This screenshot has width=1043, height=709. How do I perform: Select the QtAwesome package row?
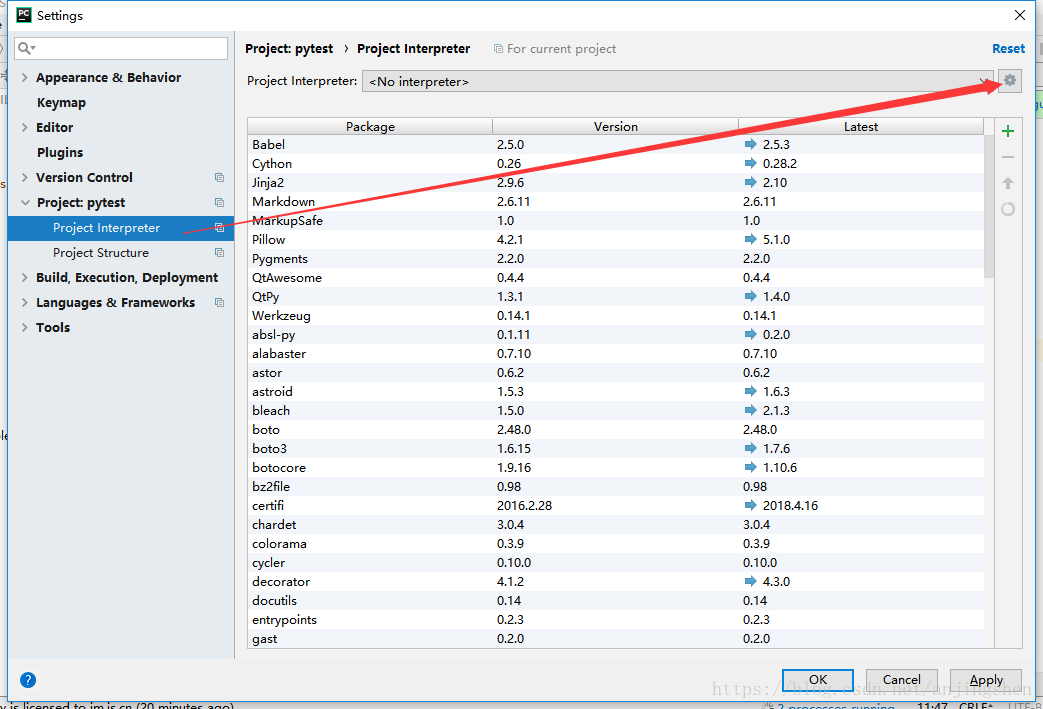(616, 277)
